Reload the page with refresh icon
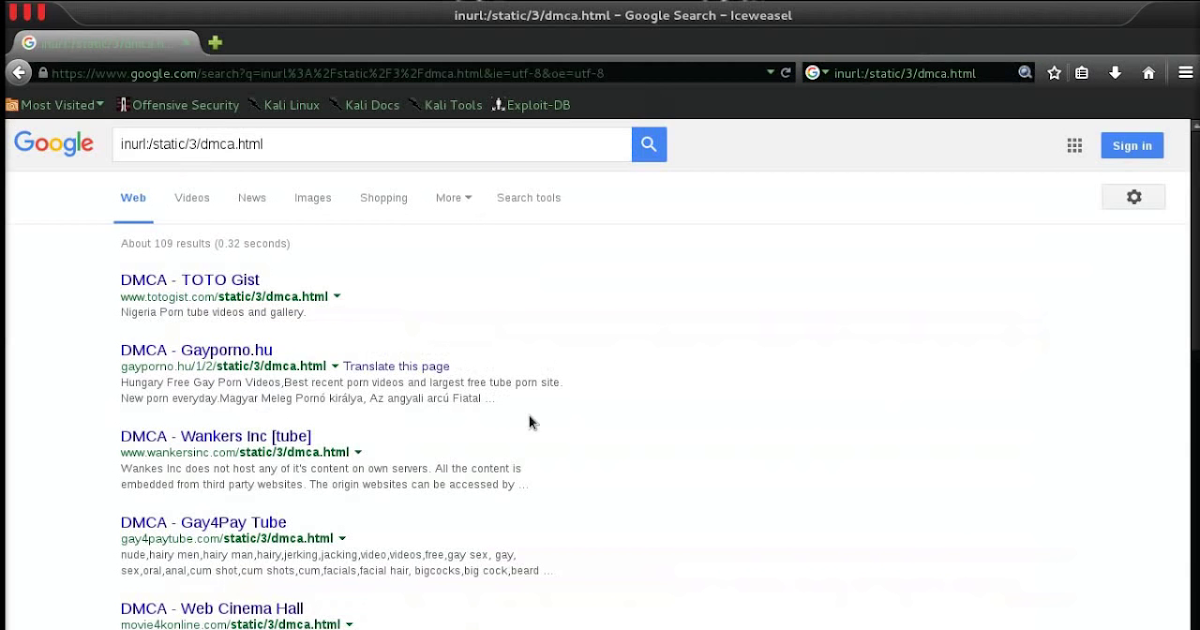Screen dimensions: 1200x630 (x=786, y=73)
